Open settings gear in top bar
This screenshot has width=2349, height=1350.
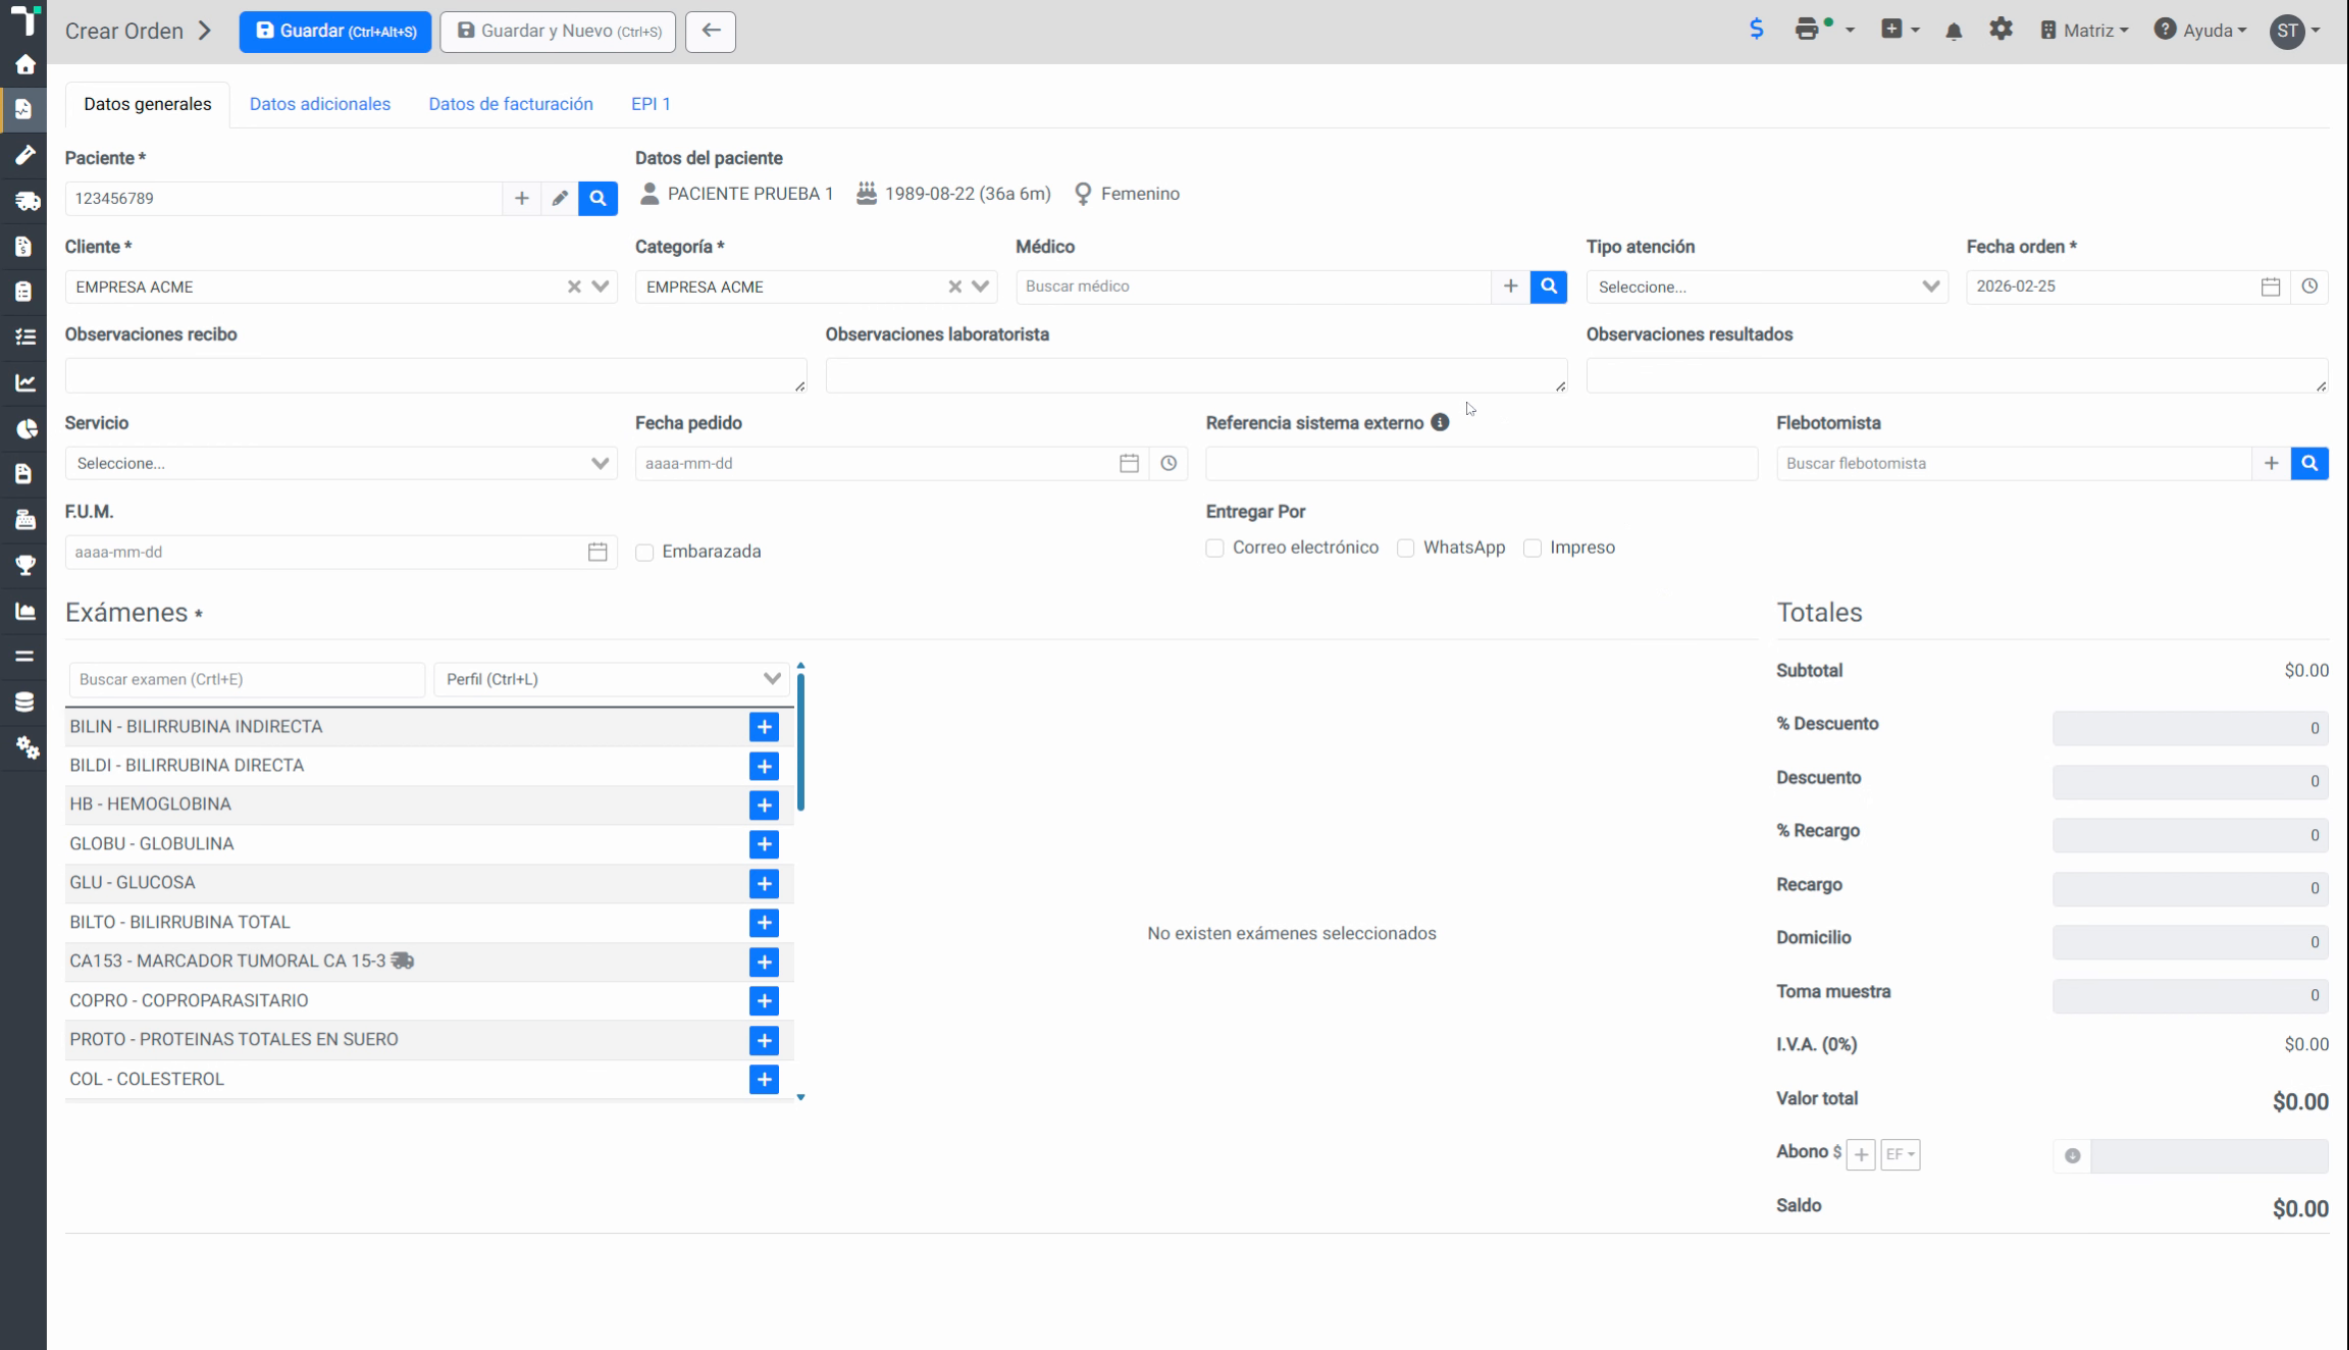(x=2000, y=30)
